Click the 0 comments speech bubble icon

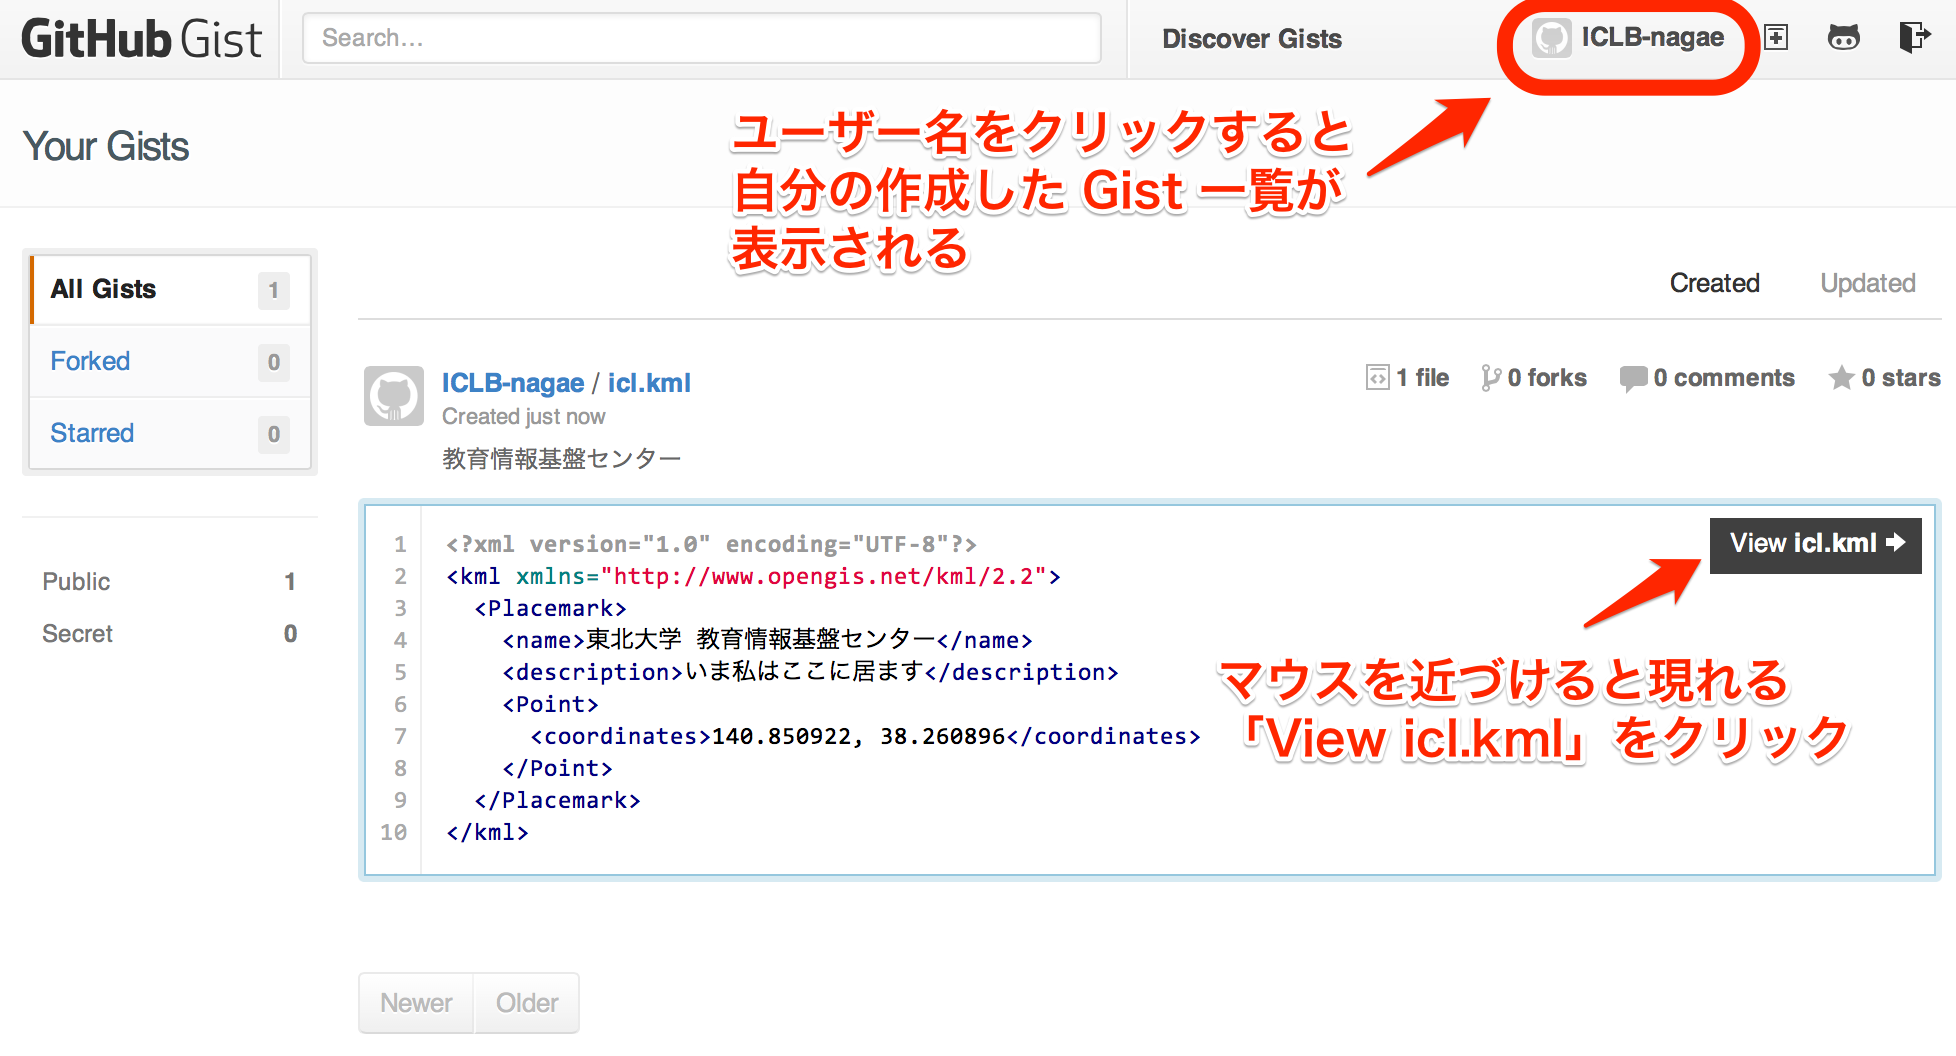[1633, 378]
